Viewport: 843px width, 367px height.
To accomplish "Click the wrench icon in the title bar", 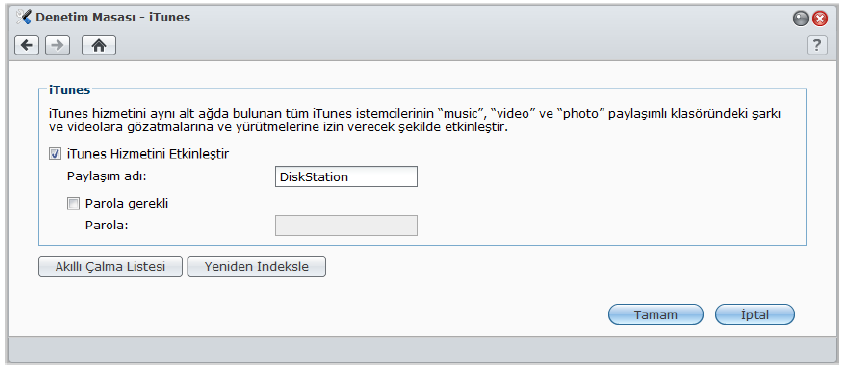I will [24, 17].
